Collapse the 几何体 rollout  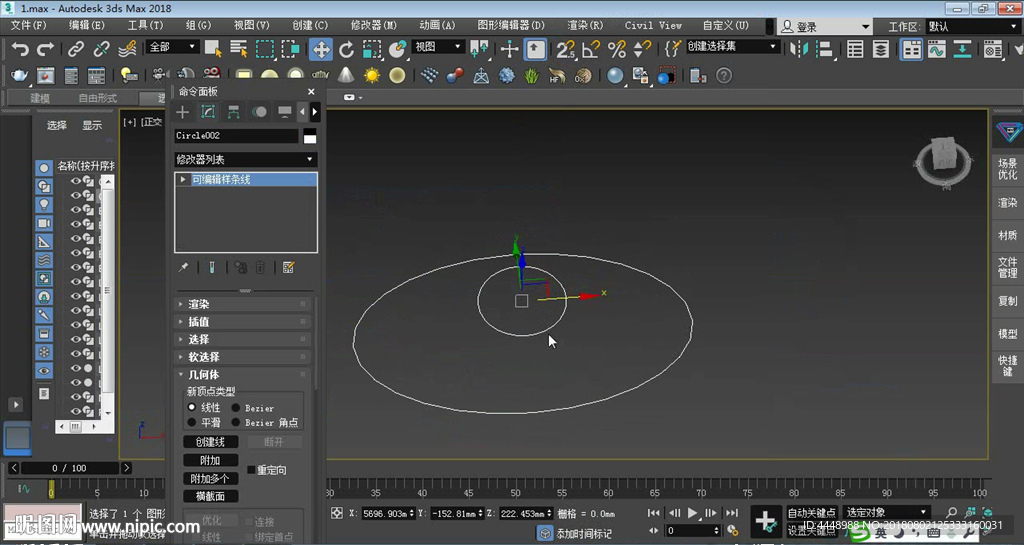coord(242,375)
